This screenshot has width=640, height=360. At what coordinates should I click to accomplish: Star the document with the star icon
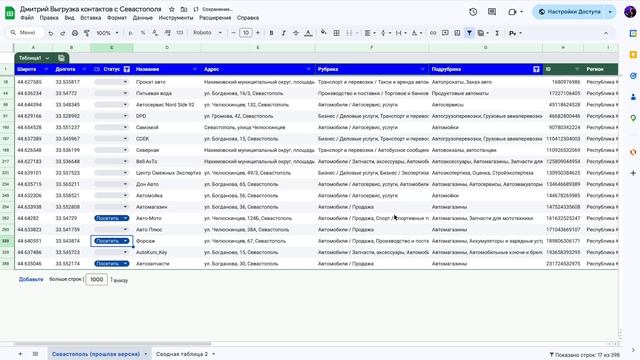(x=172, y=9)
